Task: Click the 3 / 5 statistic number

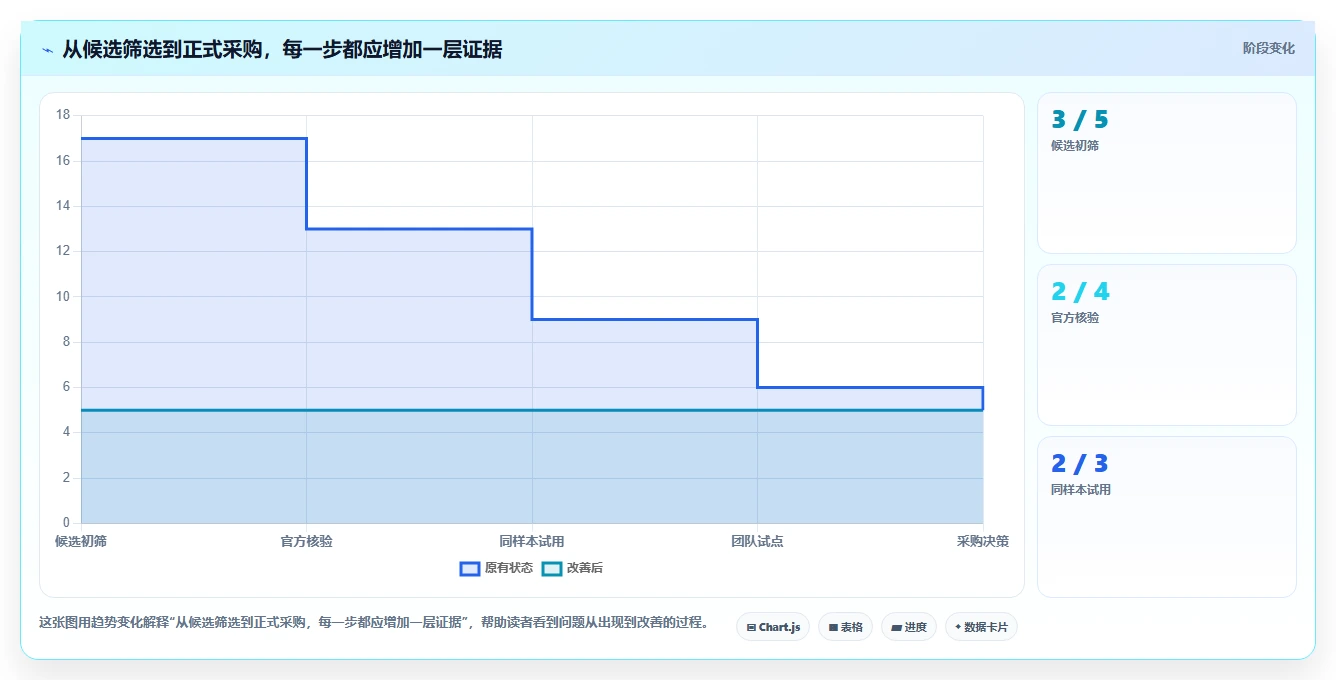Action: click(1080, 120)
